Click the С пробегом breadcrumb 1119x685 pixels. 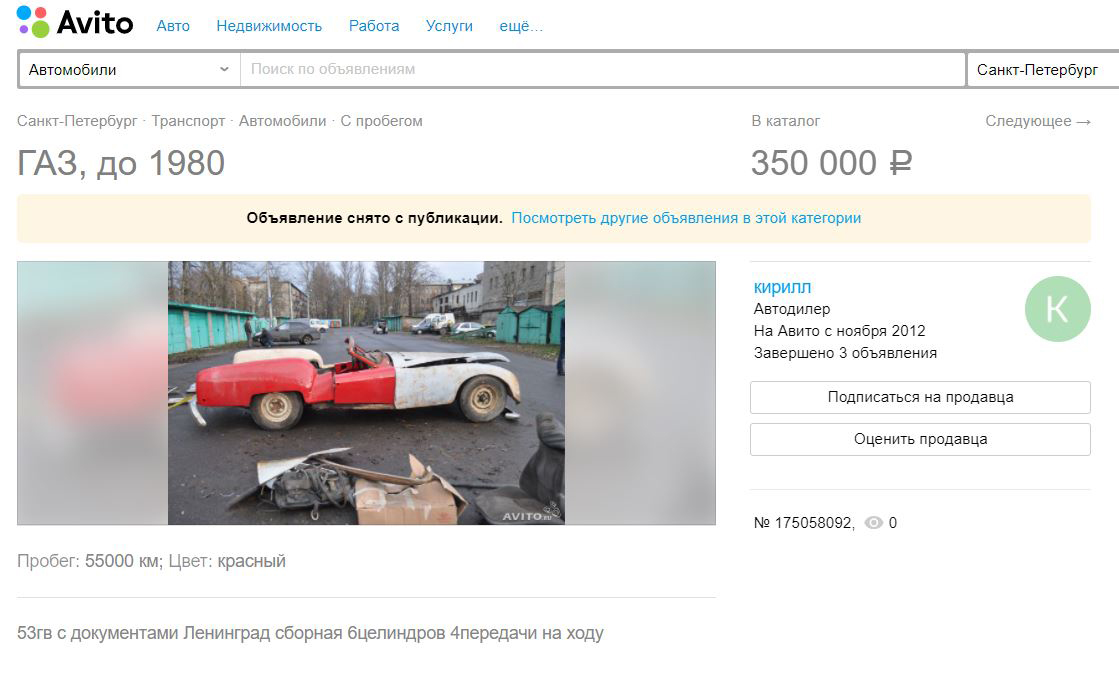pyautogui.click(x=381, y=121)
